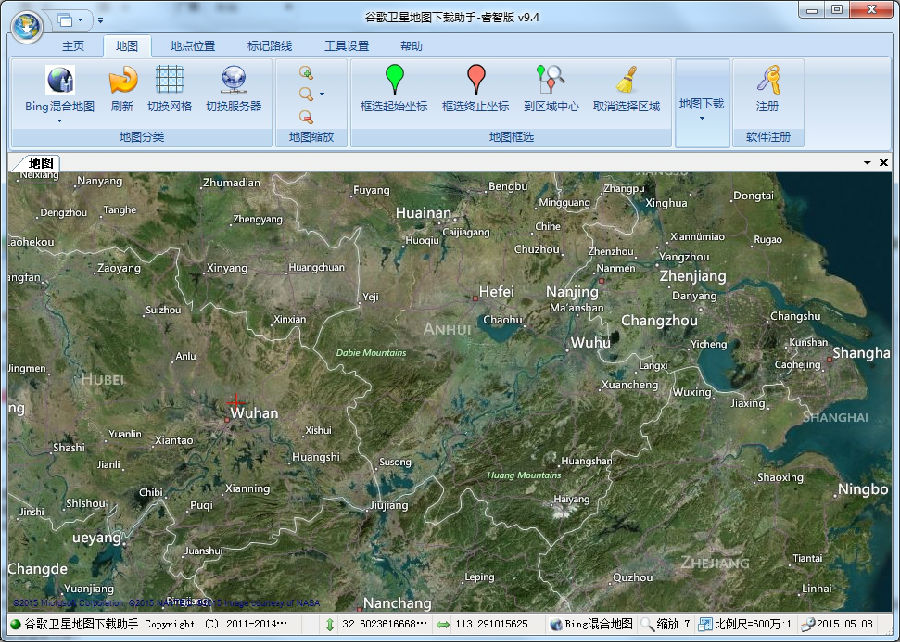Open the 地图下载 dropdown button
This screenshot has height=642, width=900.
[x=702, y=103]
